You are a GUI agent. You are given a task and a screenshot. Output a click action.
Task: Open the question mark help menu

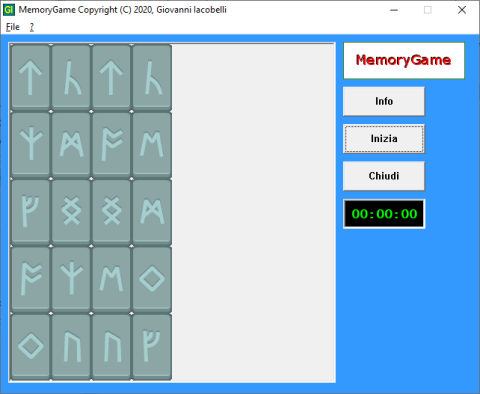[32, 27]
